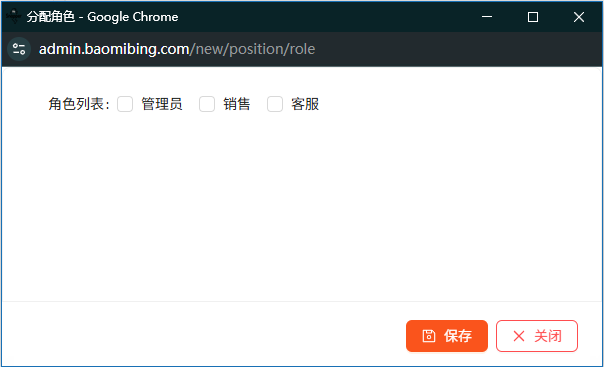Tick the 管理员 checkbox
Image resolution: width=604 pixels, height=367 pixels.
click(x=125, y=104)
